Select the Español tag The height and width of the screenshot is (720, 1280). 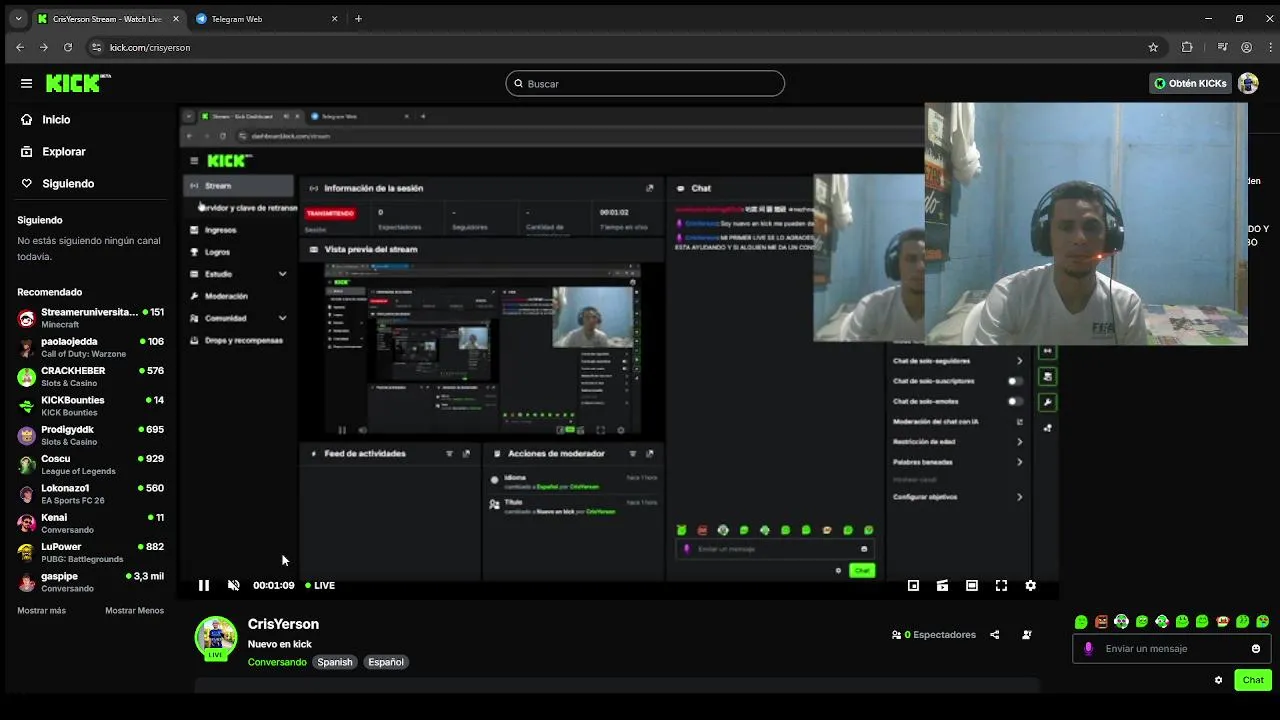pos(385,662)
